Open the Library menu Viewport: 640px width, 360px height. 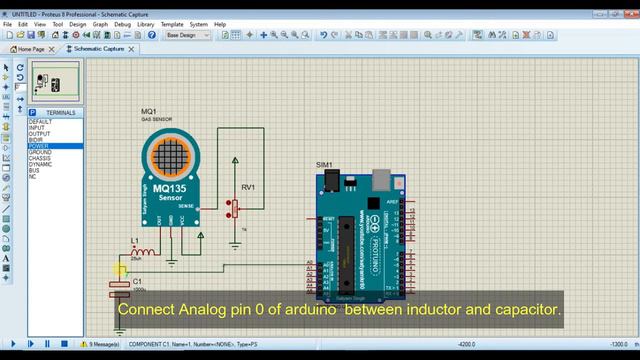[146, 24]
